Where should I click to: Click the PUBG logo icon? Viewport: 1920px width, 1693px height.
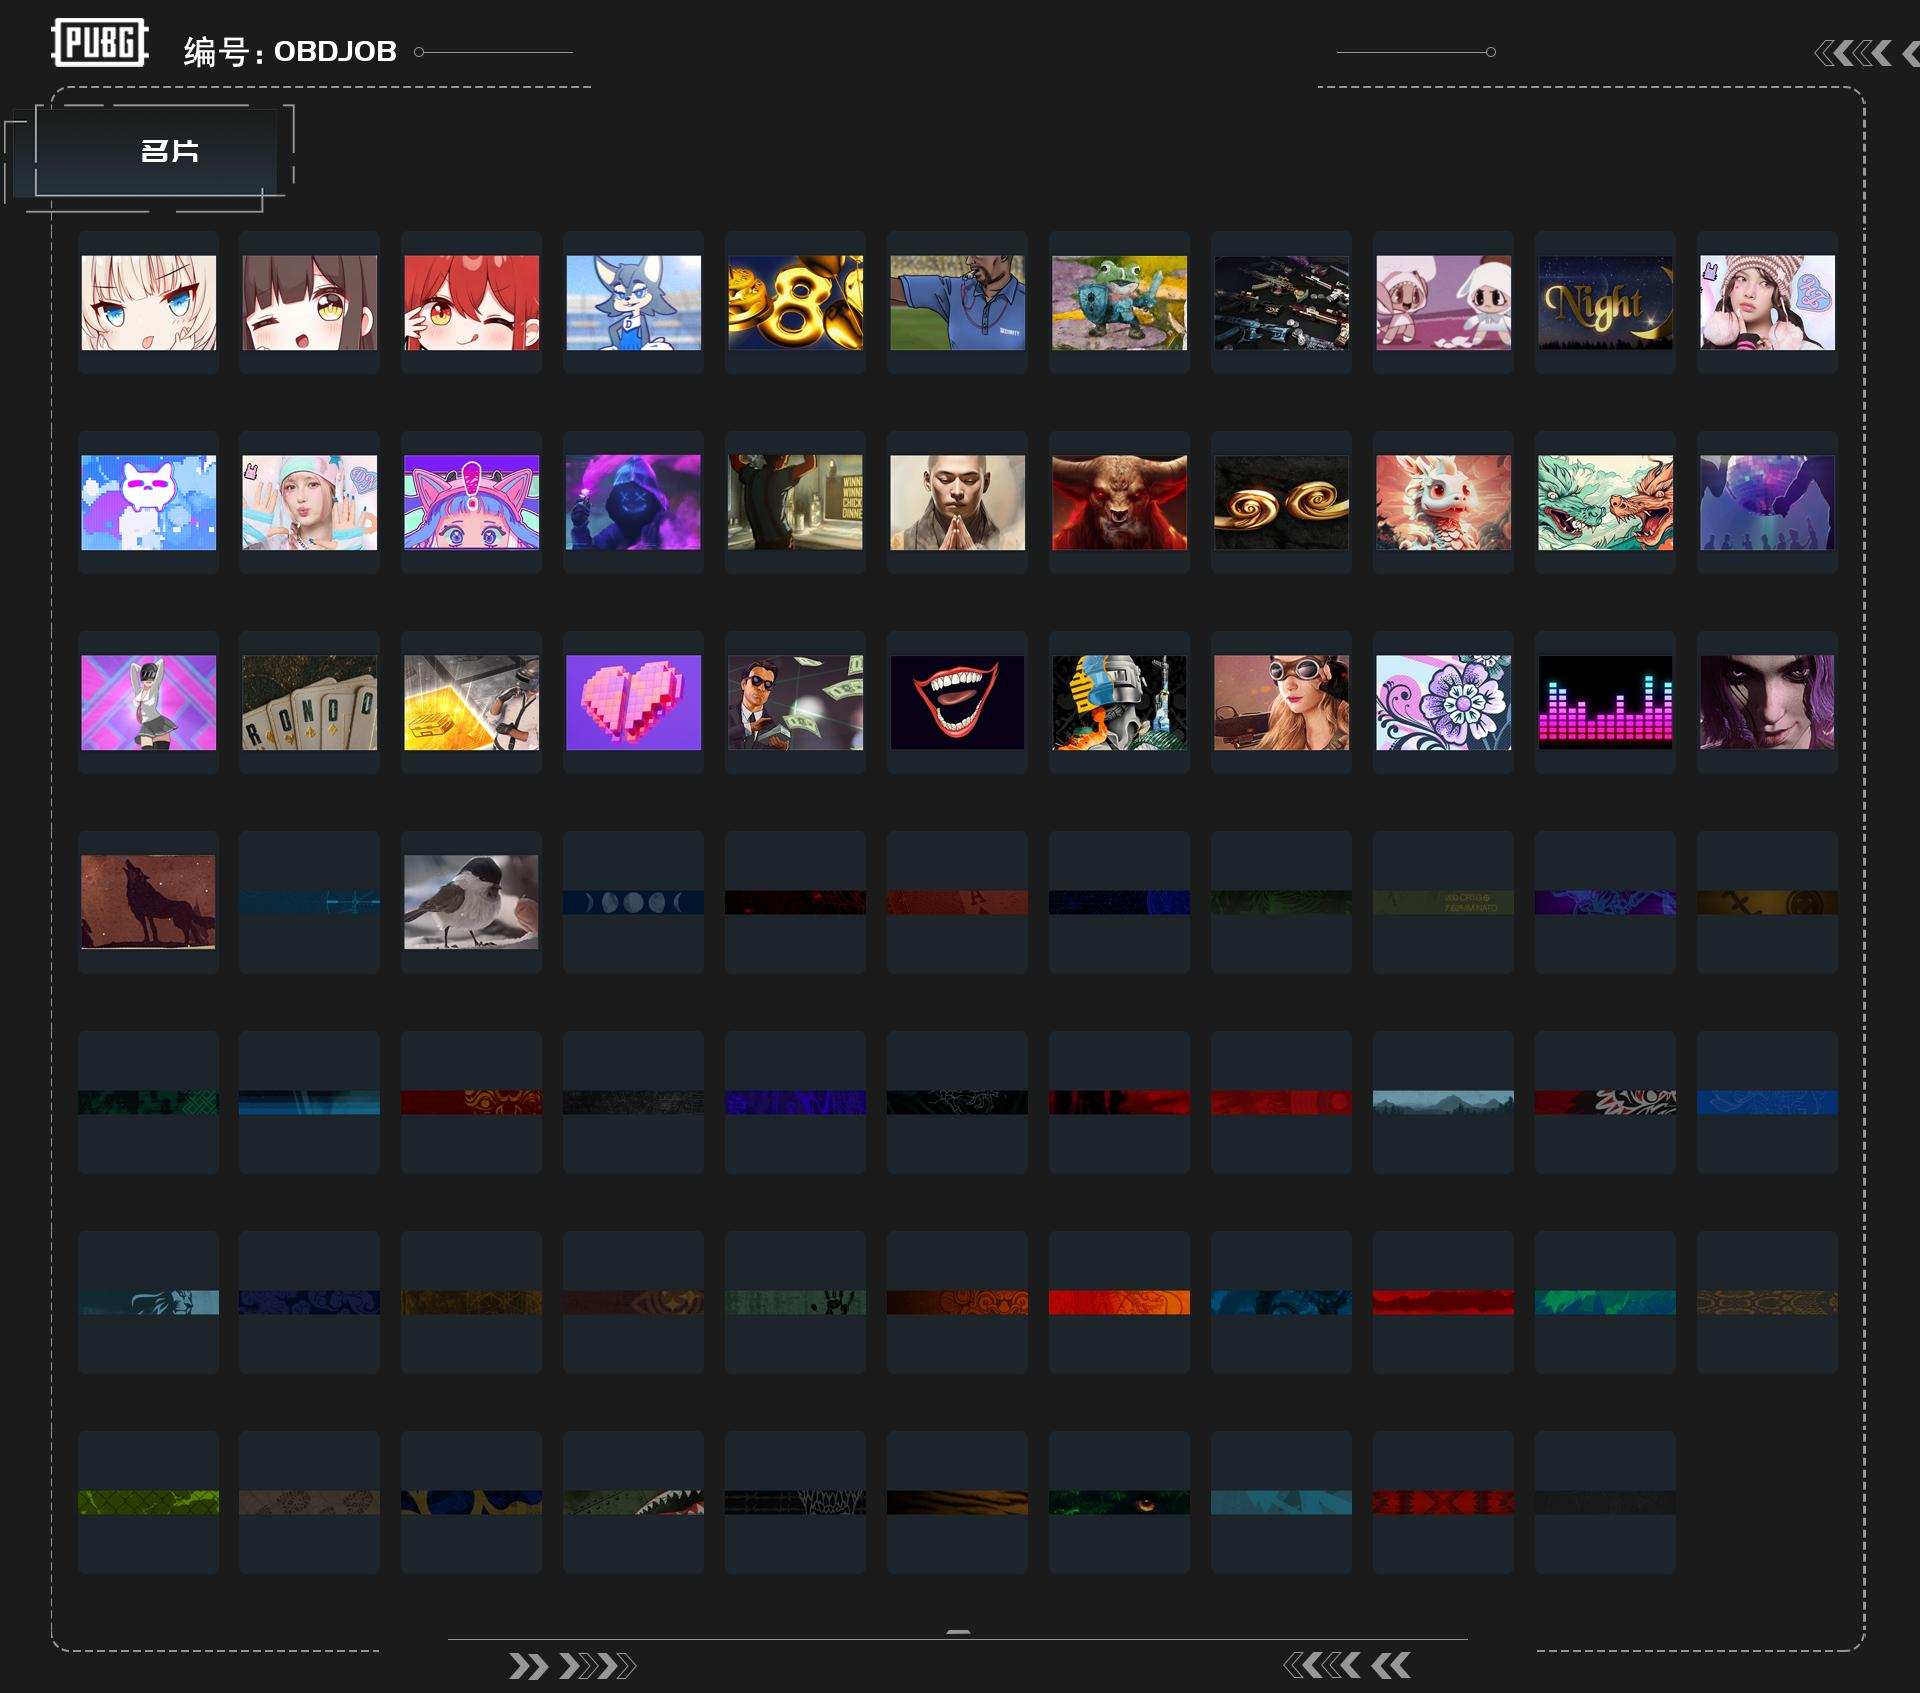click(99, 43)
